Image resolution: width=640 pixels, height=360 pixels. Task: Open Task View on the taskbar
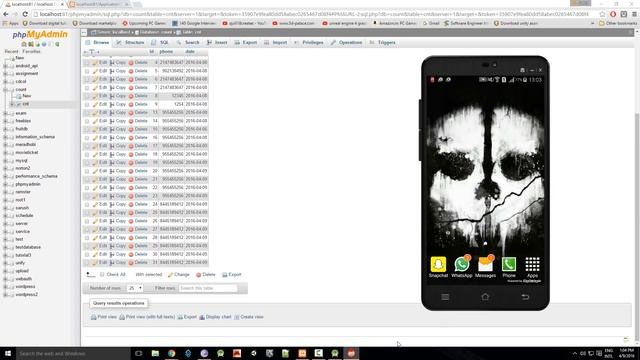tap(139, 353)
